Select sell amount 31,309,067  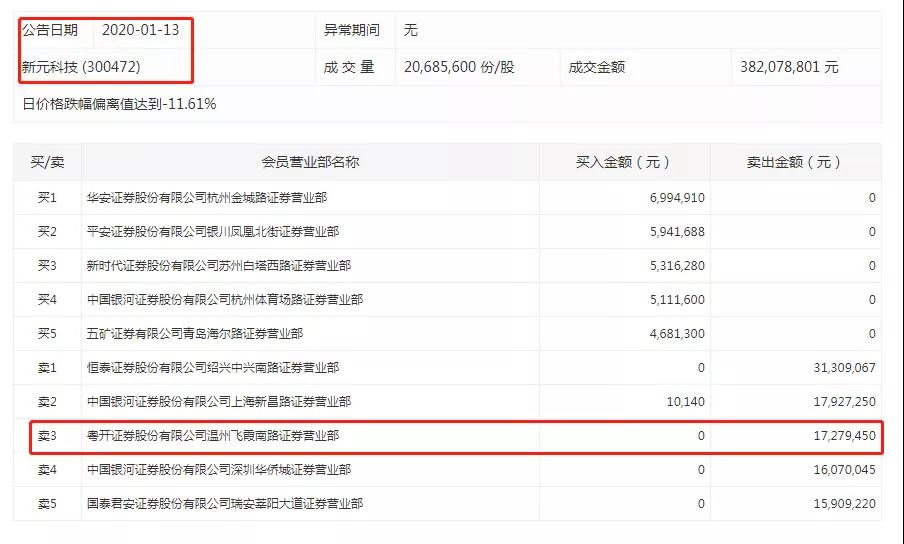(845, 368)
